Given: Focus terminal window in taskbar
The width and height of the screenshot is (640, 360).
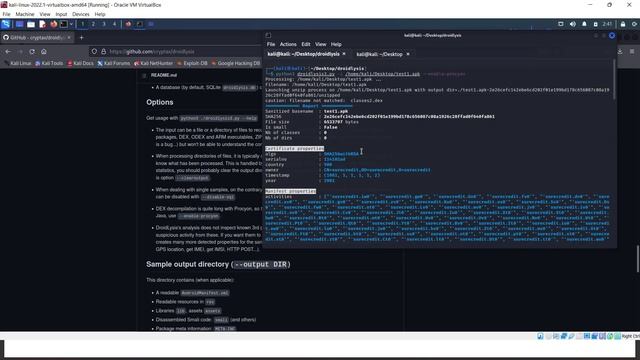Looking at the screenshot, I should point(140,24).
